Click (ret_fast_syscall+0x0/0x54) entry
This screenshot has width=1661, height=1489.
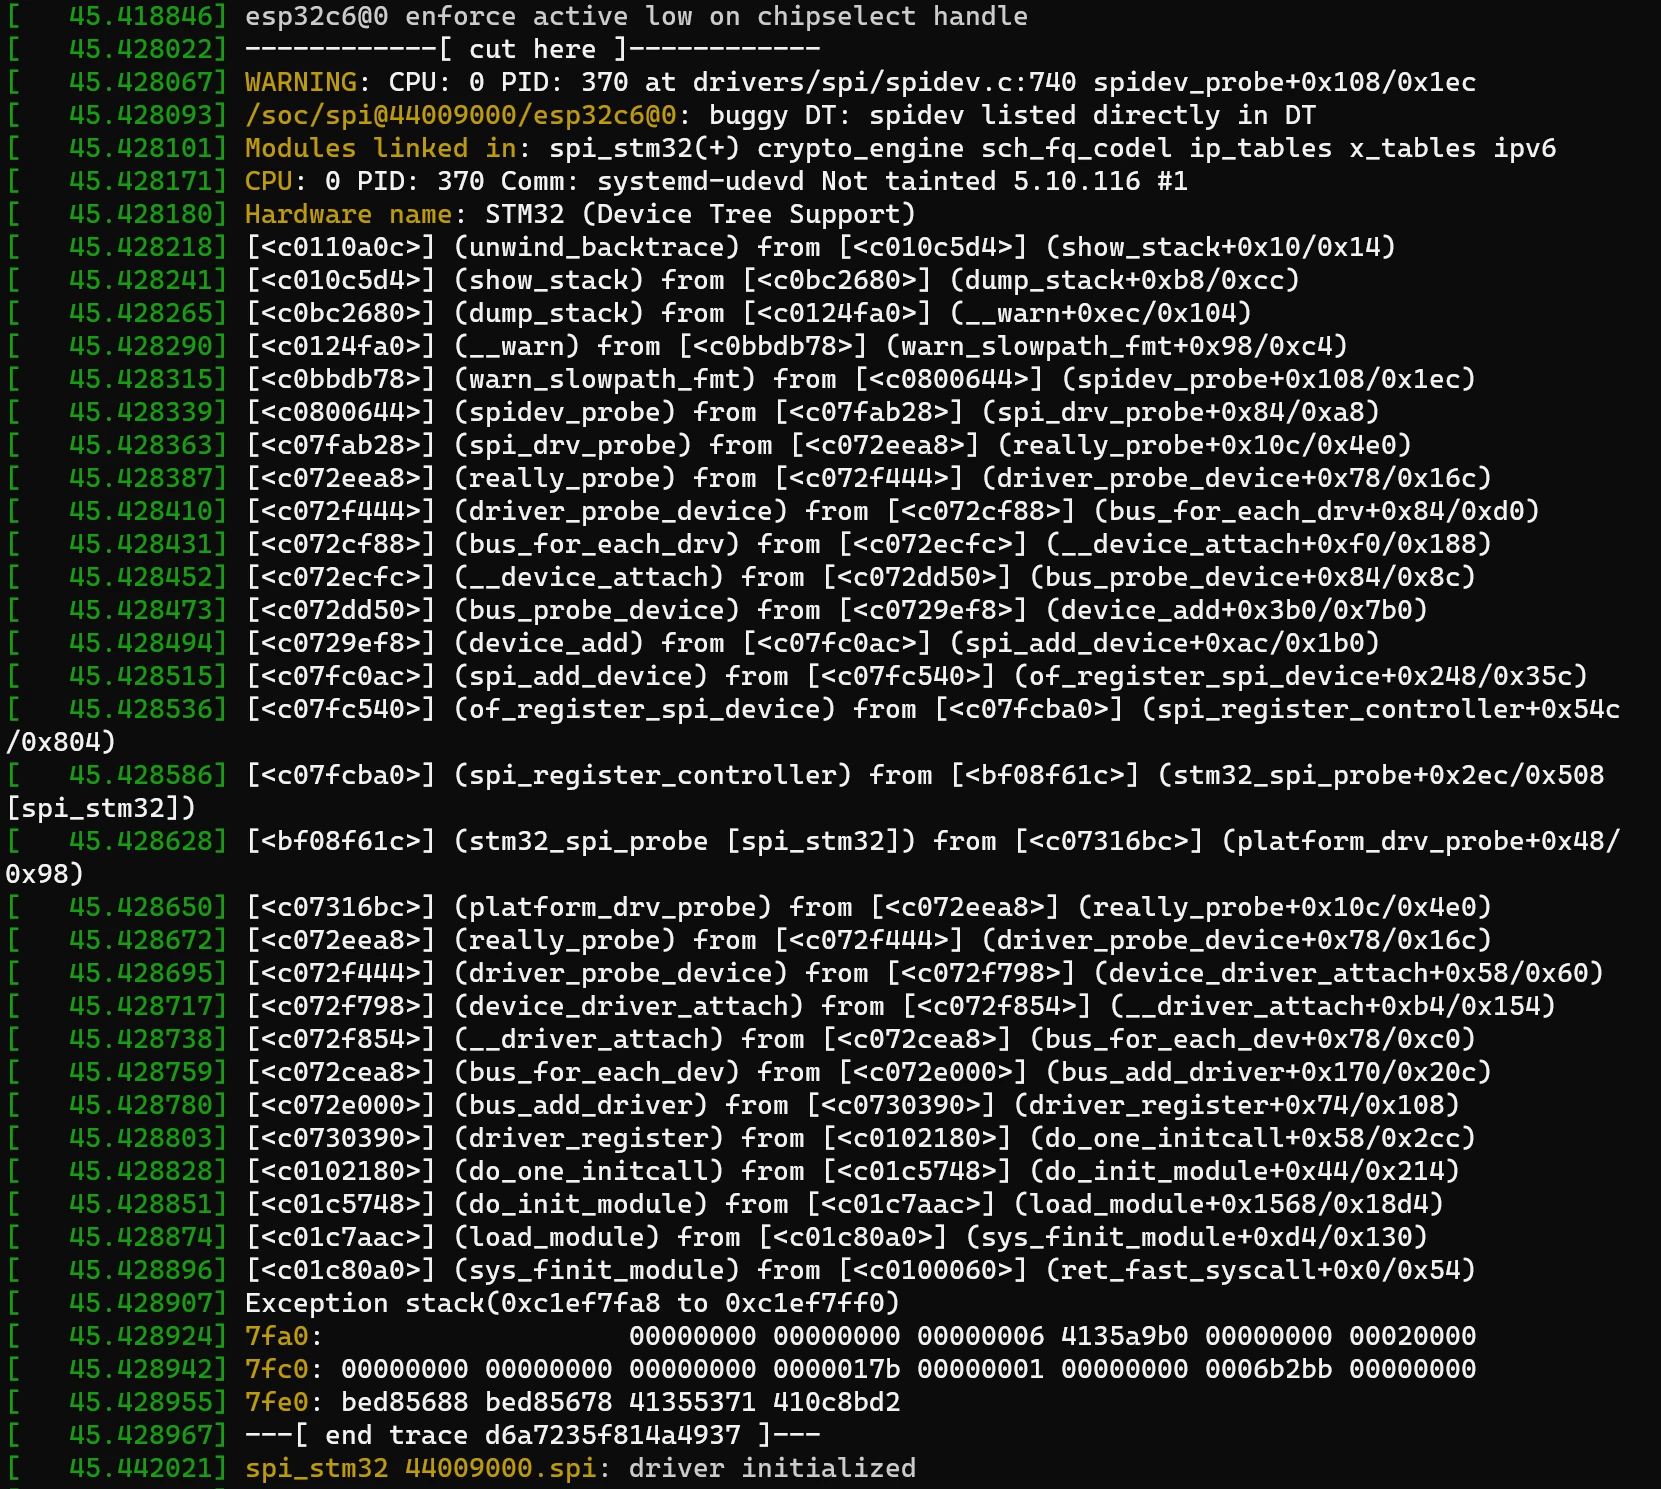1261,1270
